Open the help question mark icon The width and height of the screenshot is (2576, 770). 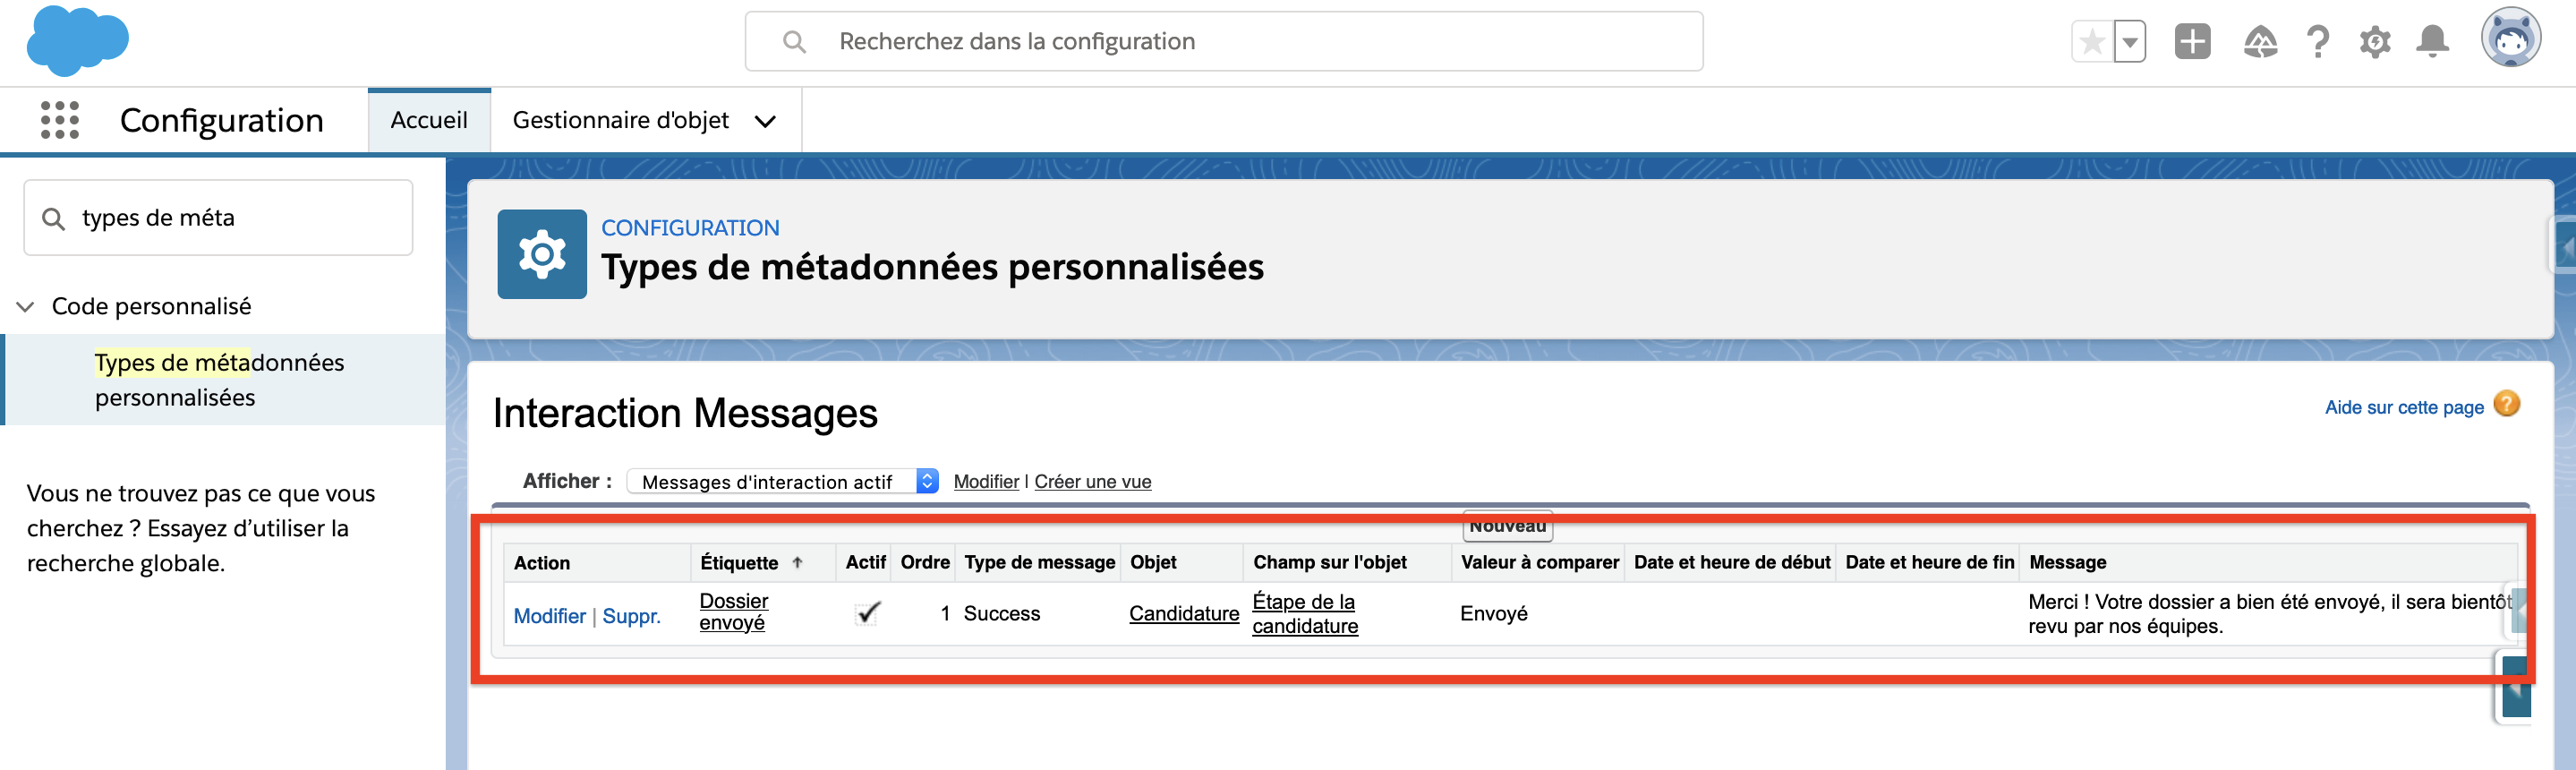(x=2318, y=42)
